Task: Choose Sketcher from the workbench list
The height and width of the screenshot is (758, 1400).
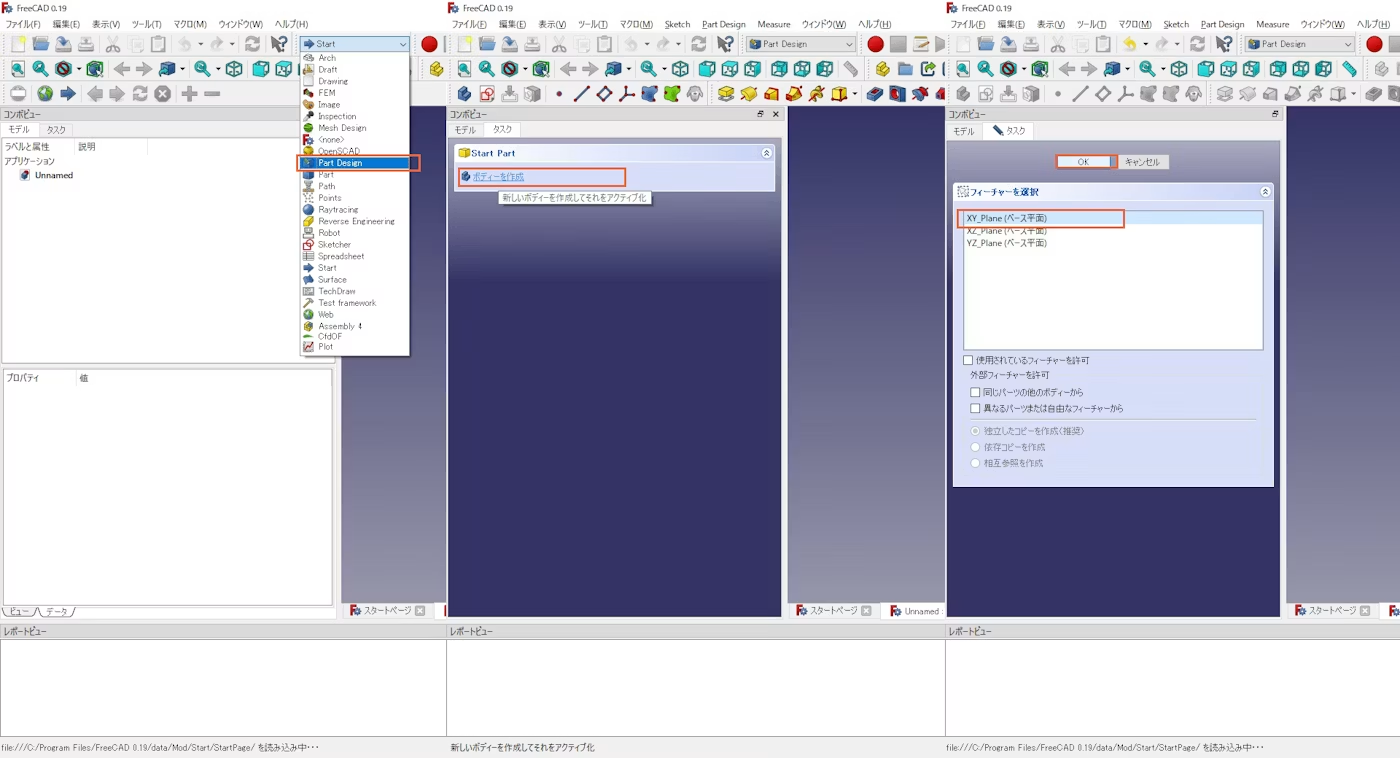Action: (x=355, y=245)
